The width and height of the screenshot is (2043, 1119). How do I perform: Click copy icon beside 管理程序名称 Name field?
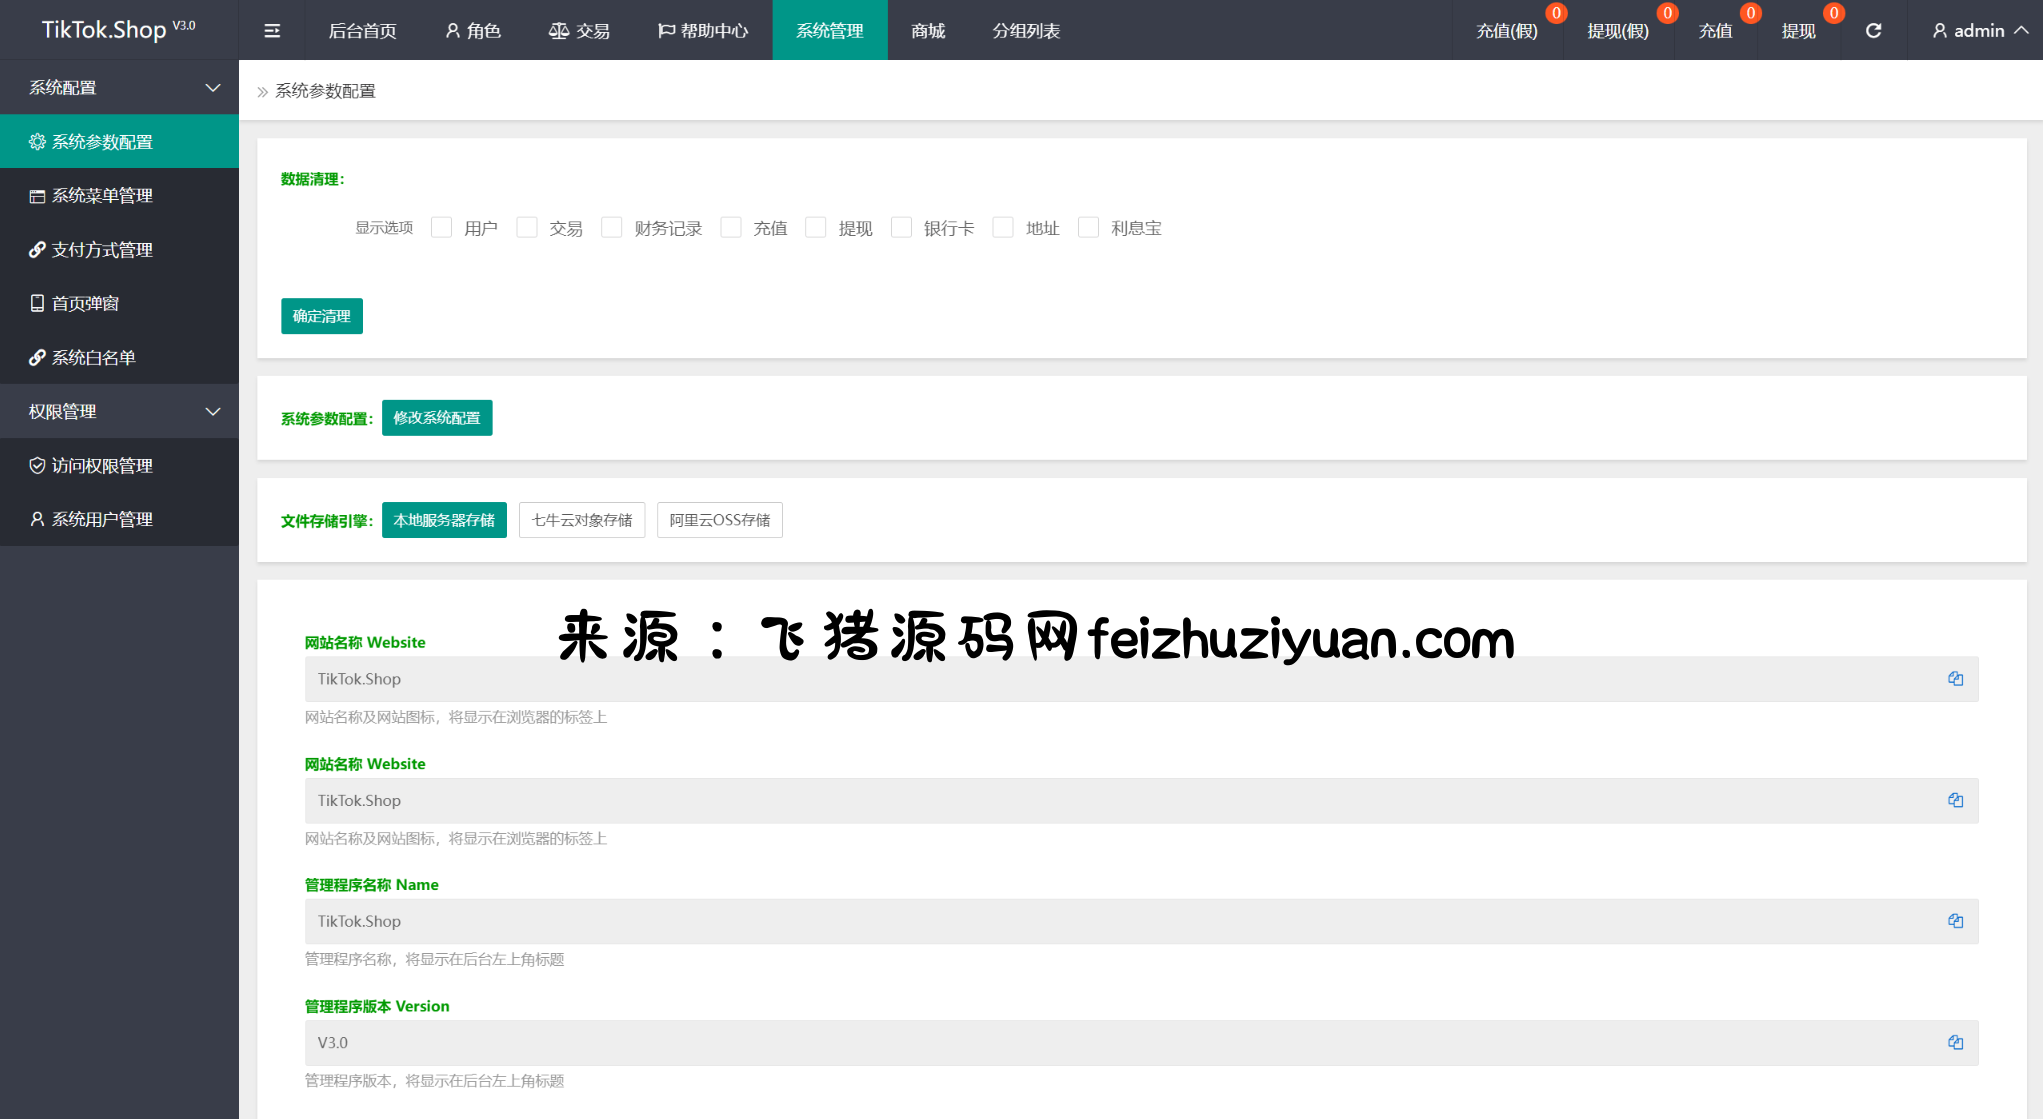(1955, 921)
